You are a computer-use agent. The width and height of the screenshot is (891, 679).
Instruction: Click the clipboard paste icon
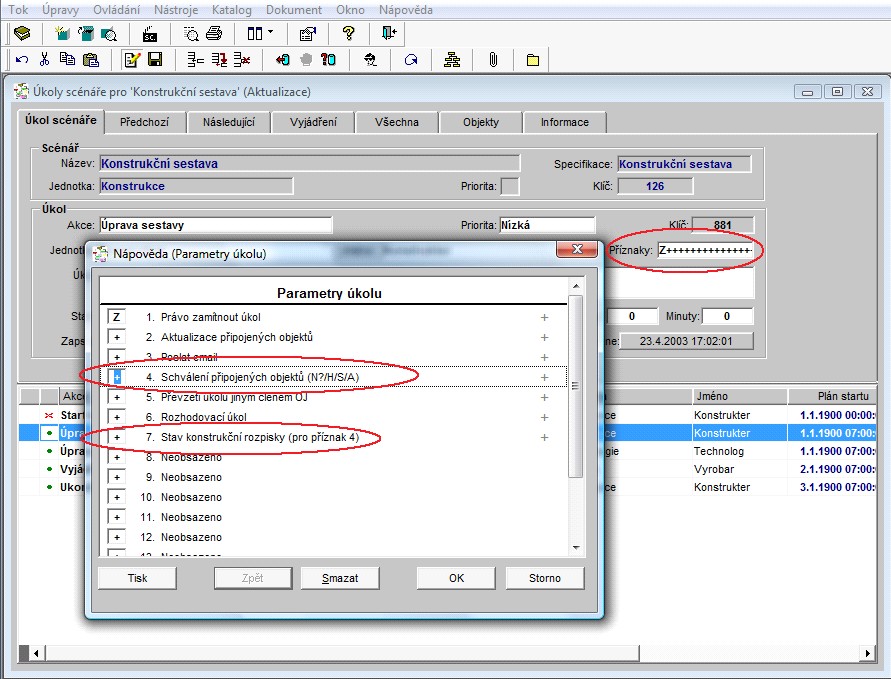pyautogui.click(x=91, y=60)
